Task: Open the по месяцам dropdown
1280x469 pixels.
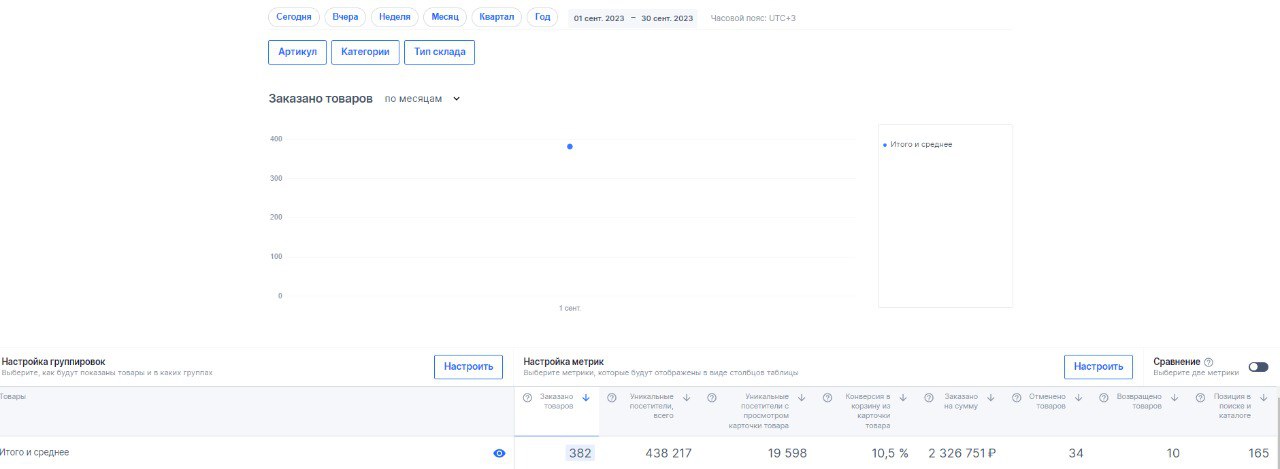Action: pyautogui.click(x=423, y=99)
